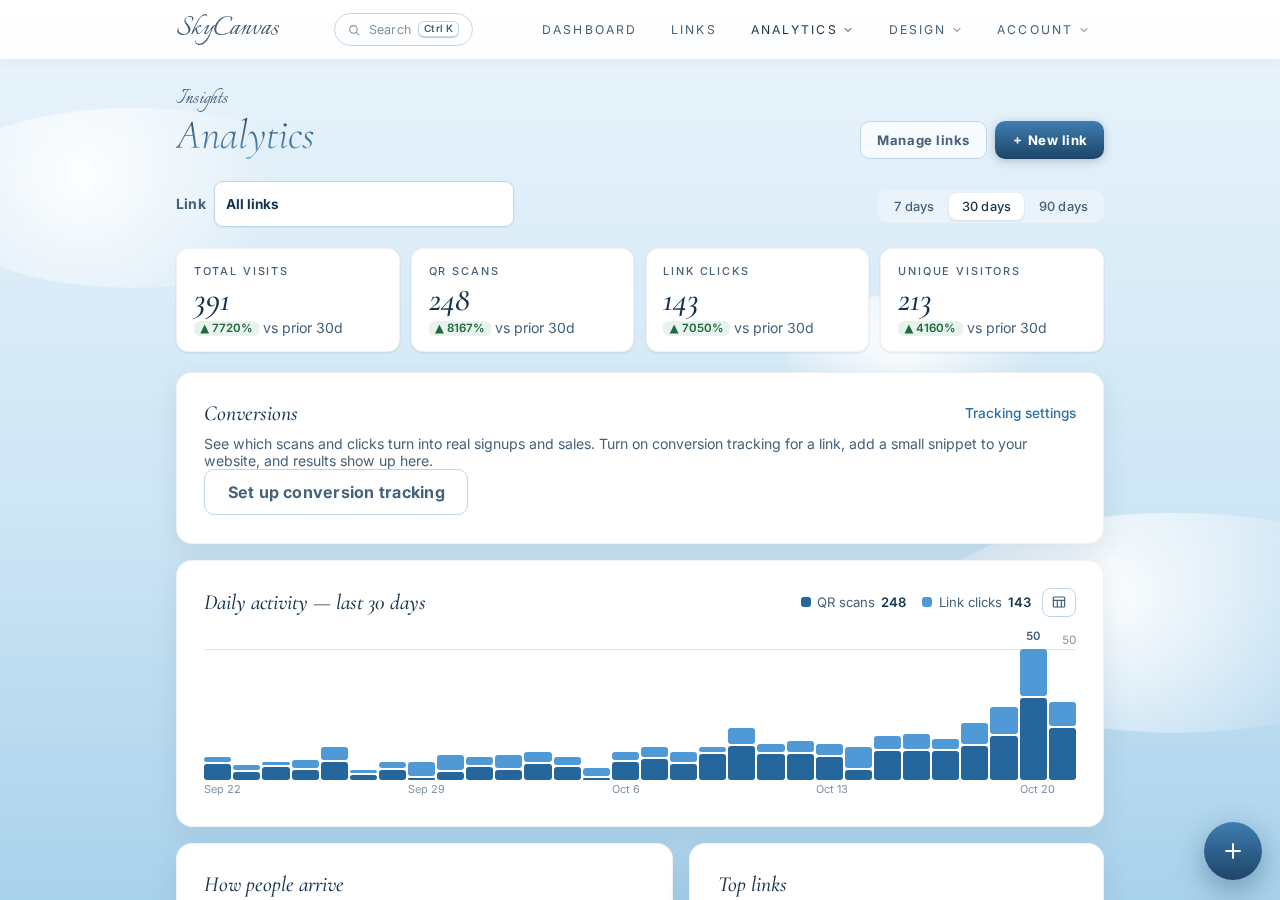This screenshot has height=900, width=1280.
Task: Expand the Account menu
Action: coord(1042,30)
